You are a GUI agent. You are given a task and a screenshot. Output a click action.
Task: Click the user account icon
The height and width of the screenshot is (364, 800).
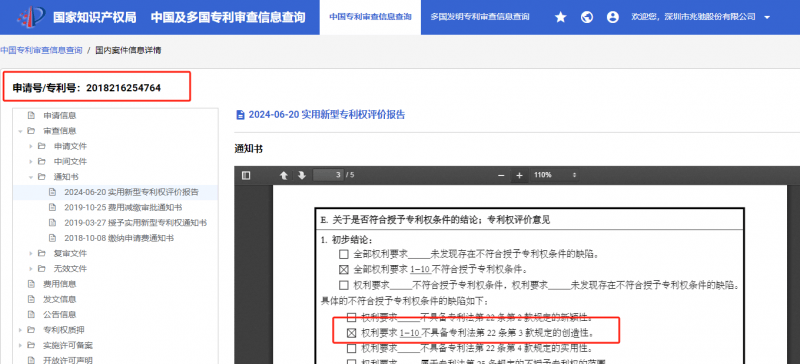click(x=613, y=17)
